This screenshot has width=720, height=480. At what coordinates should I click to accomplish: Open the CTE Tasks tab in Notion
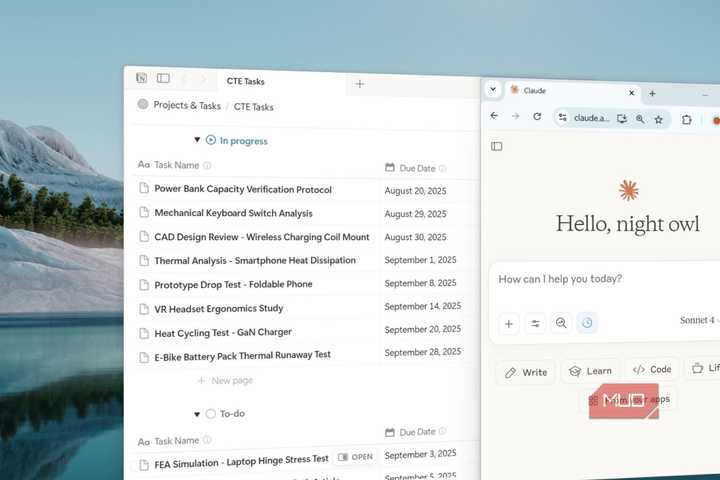245,81
